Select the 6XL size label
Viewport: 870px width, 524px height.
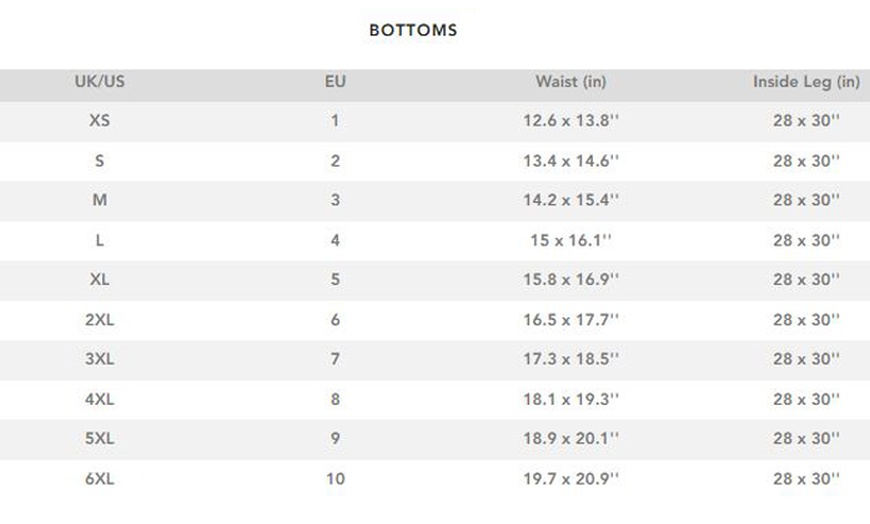100,479
